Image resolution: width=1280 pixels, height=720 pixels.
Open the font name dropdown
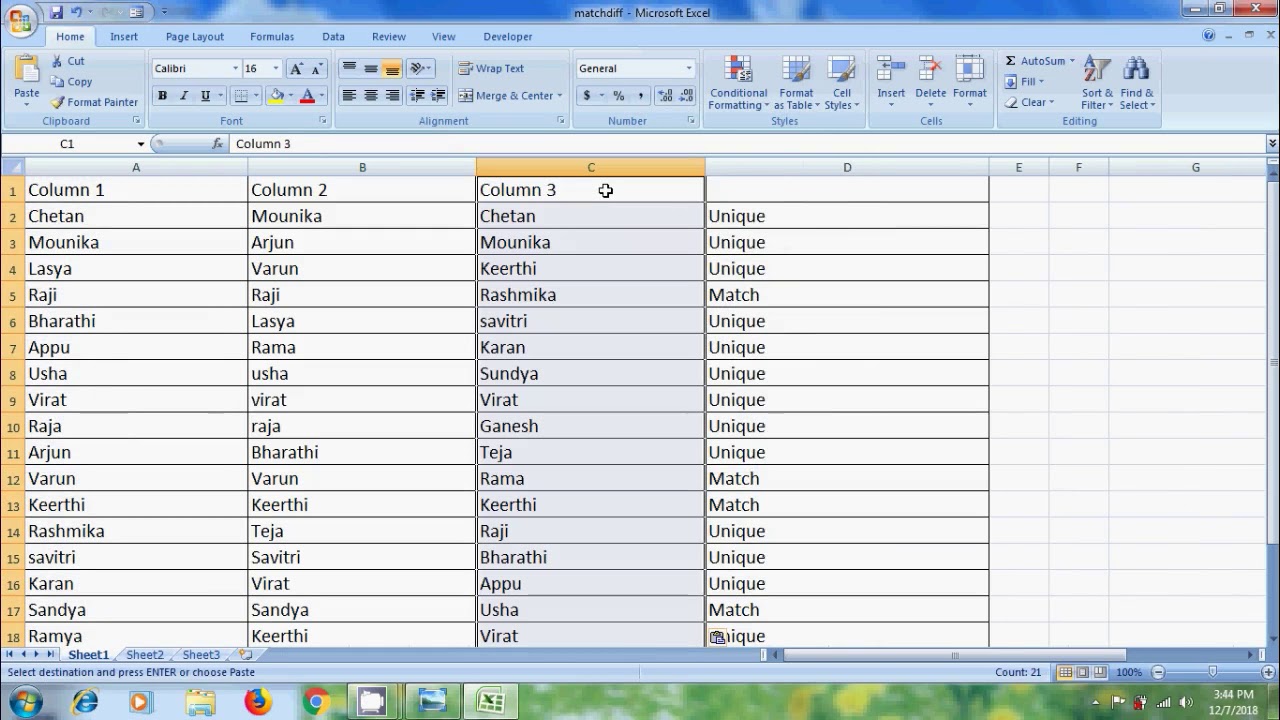236,68
